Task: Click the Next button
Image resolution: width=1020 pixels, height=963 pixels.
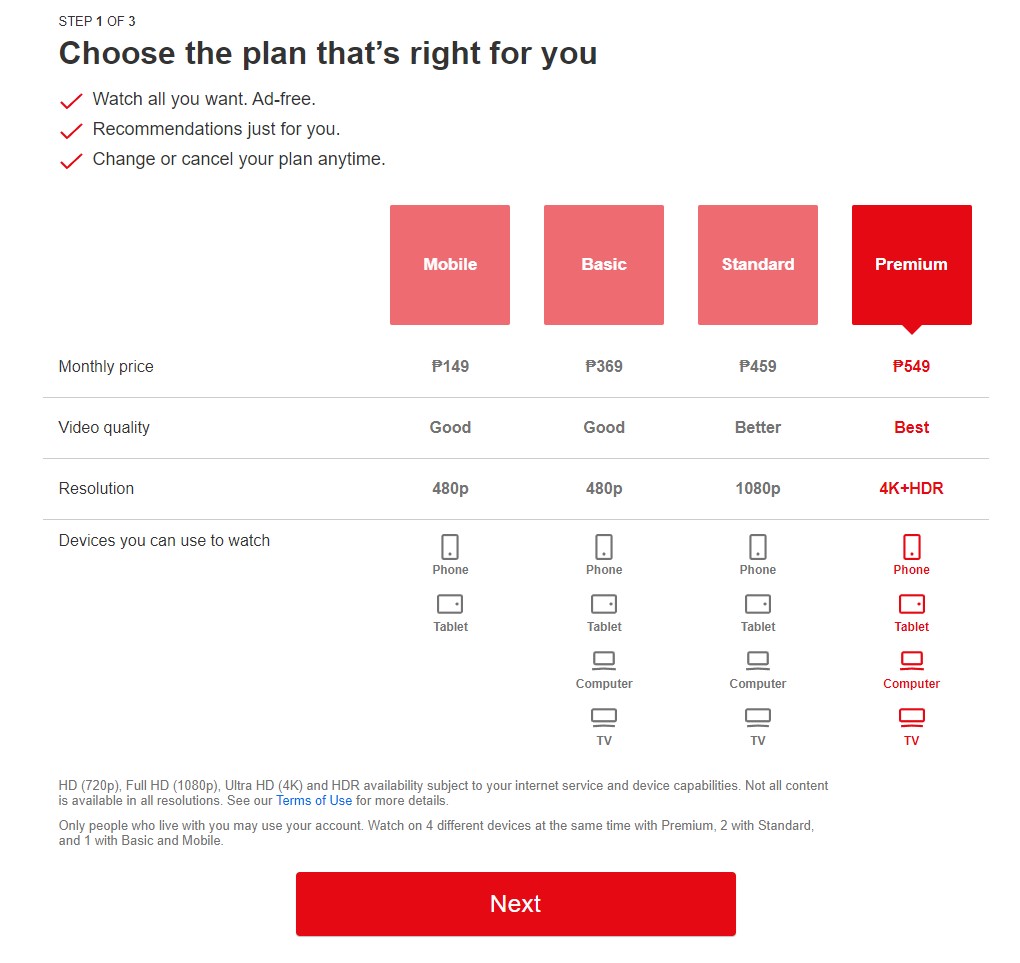Action: click(515, 904)
